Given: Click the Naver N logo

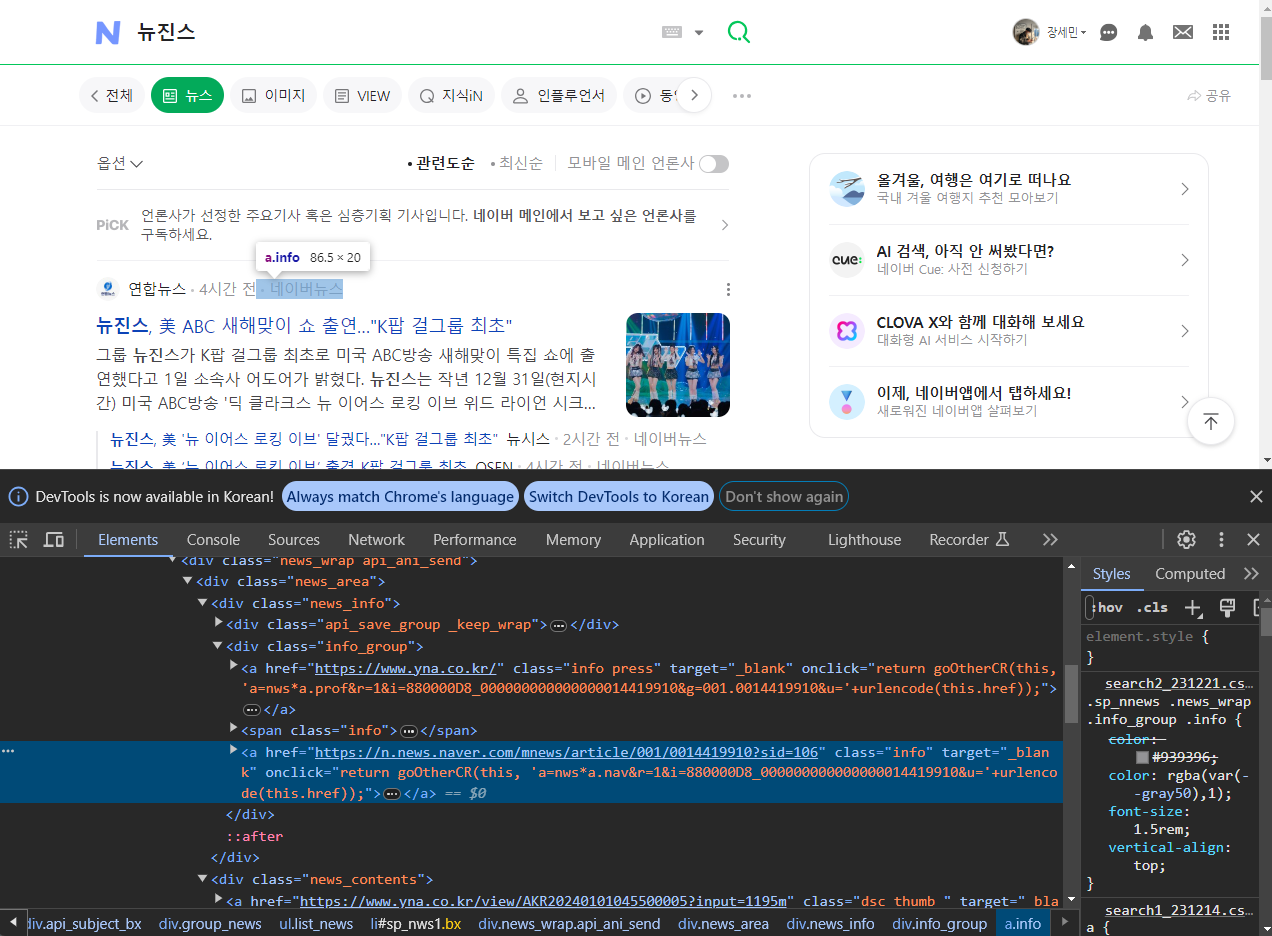Looking at the screenshot, I should coord(108,32).
